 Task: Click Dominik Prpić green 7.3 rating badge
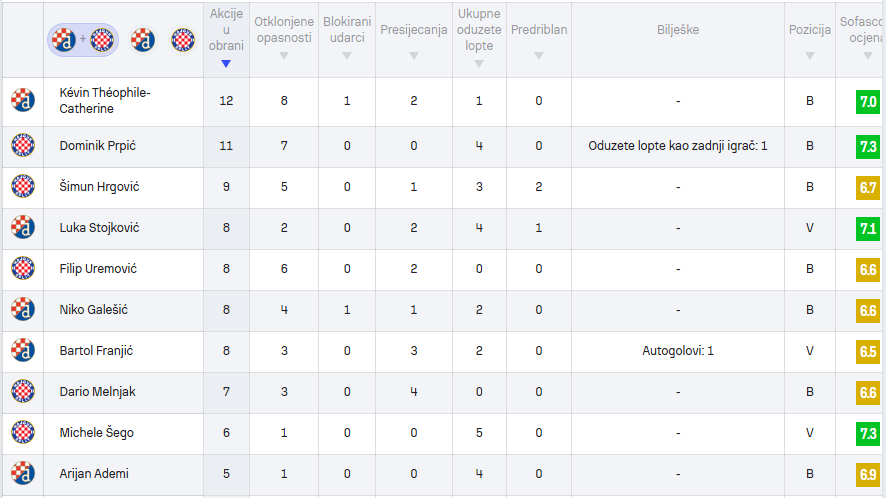point(867,146)
